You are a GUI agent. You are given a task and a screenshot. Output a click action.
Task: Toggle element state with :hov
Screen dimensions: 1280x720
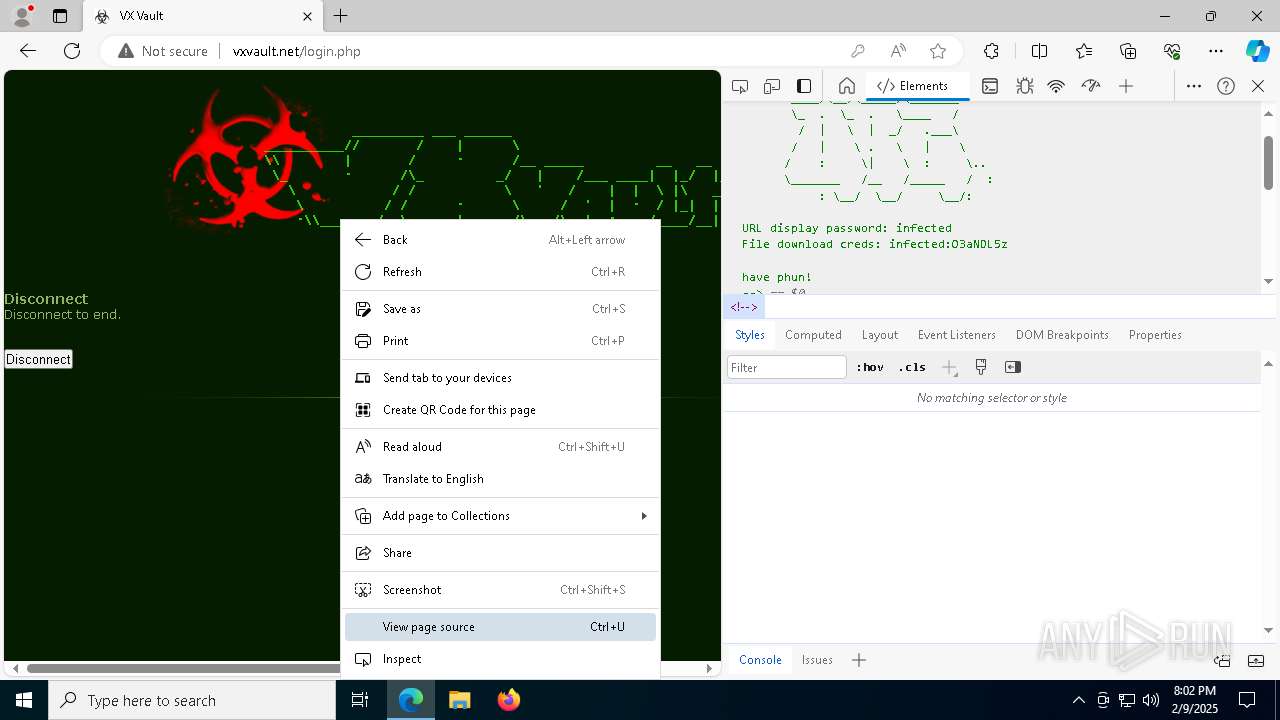point(870,367)
